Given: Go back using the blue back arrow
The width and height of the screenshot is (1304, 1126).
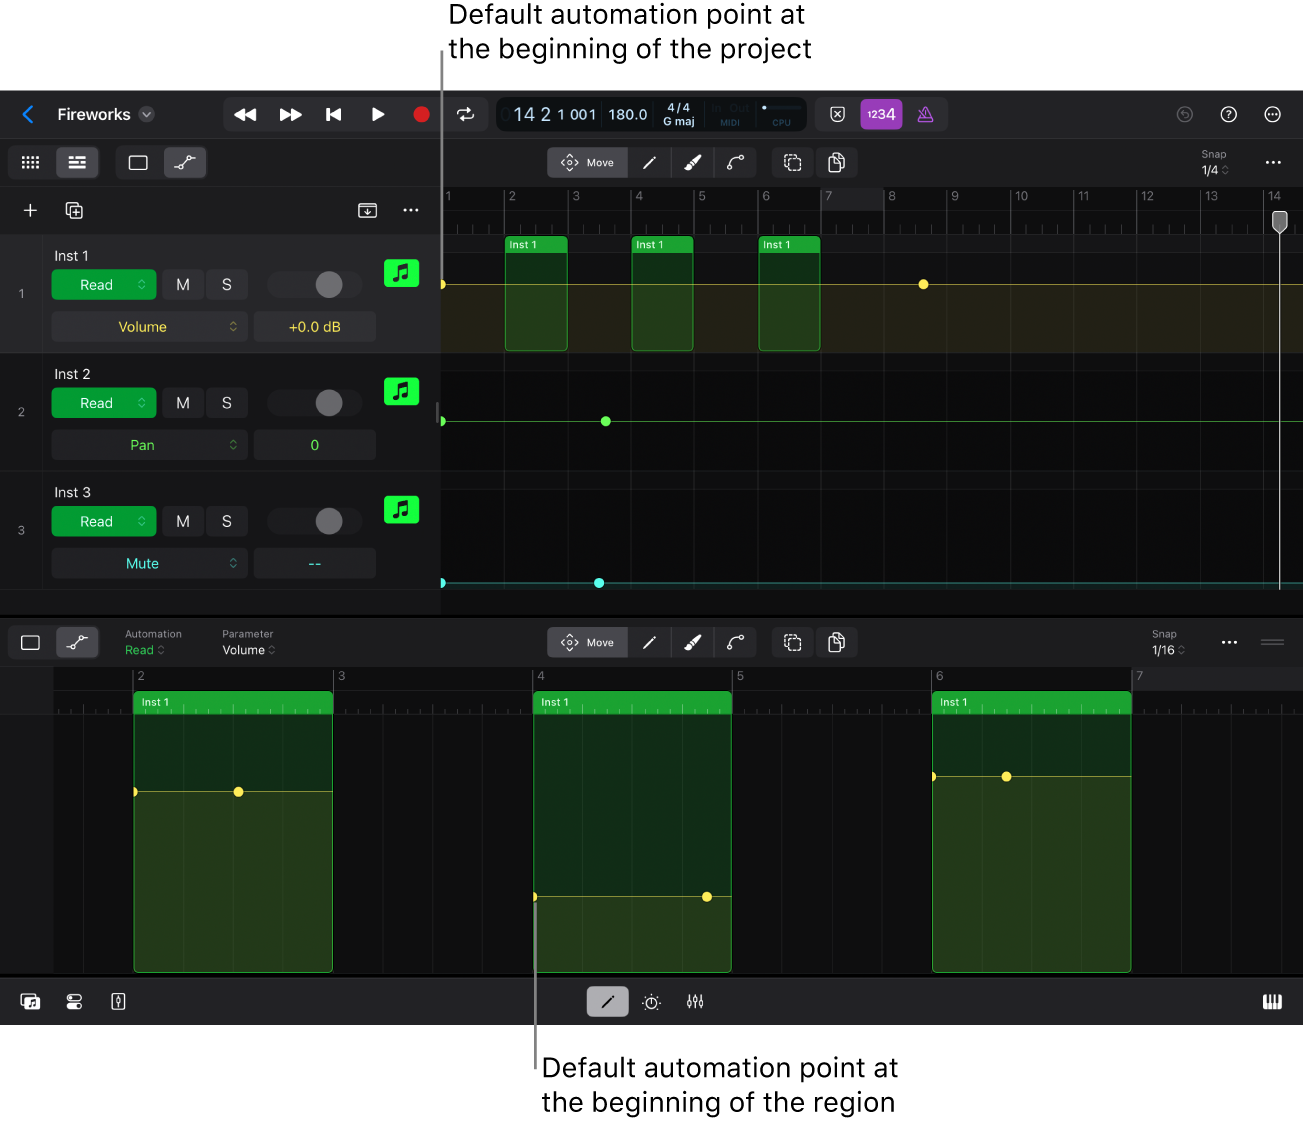Looking at the screenshot, I should click(28, 114).
